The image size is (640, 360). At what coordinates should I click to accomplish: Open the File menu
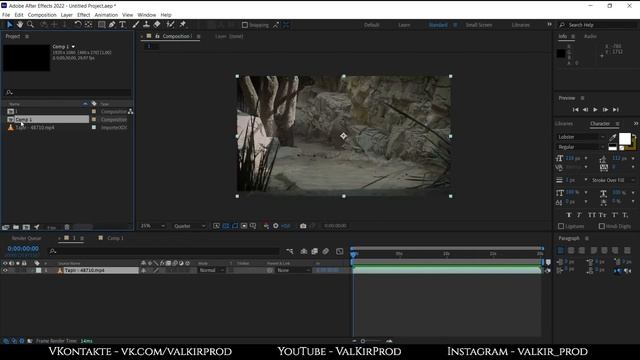6,15
